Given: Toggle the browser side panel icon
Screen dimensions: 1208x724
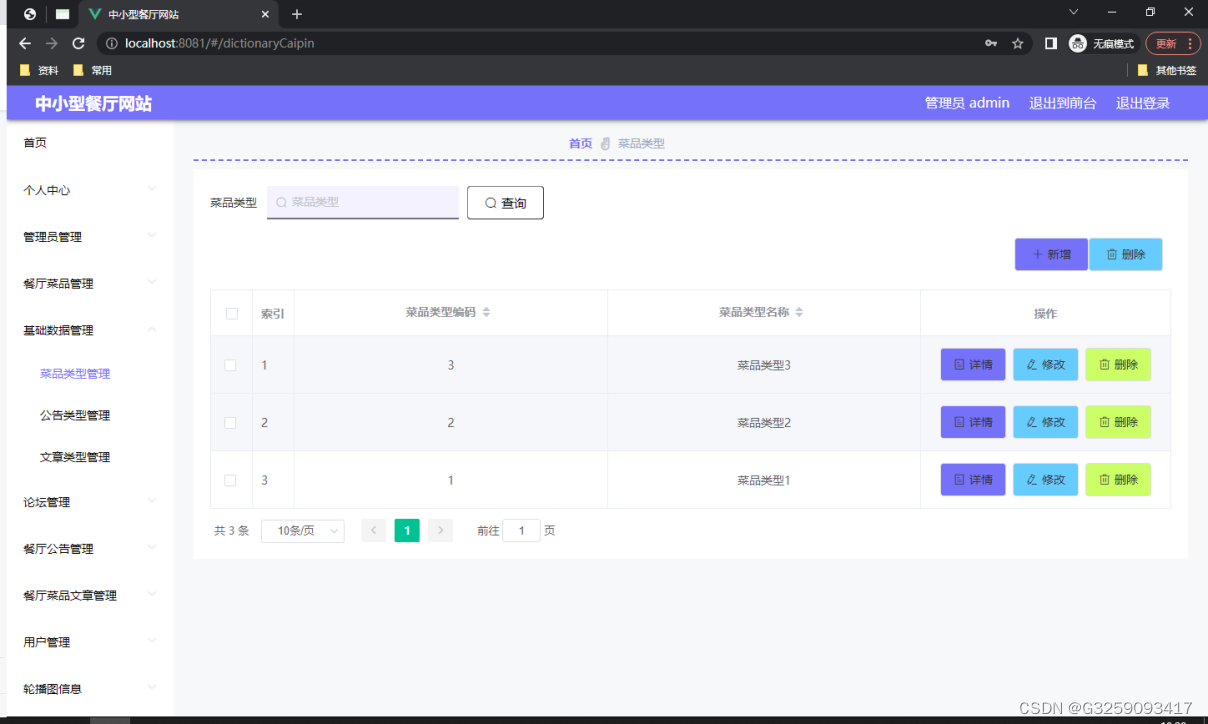Looking at the screenshot, I should click(1051, 44).
